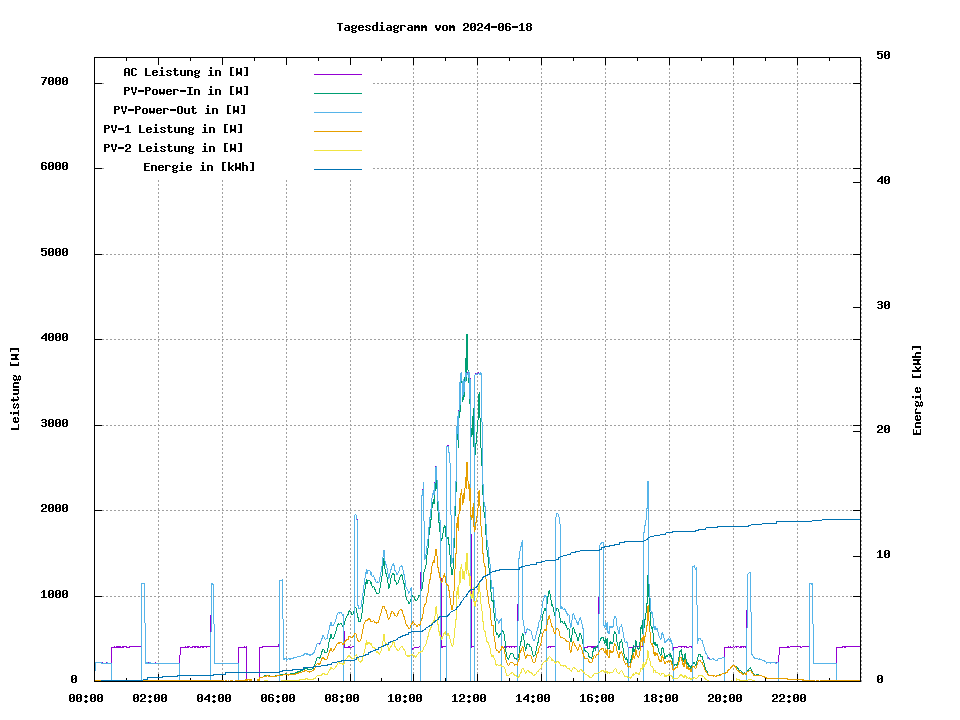Select the 'PV-1 Leistung in [W]' legend label

coord(173,129)
